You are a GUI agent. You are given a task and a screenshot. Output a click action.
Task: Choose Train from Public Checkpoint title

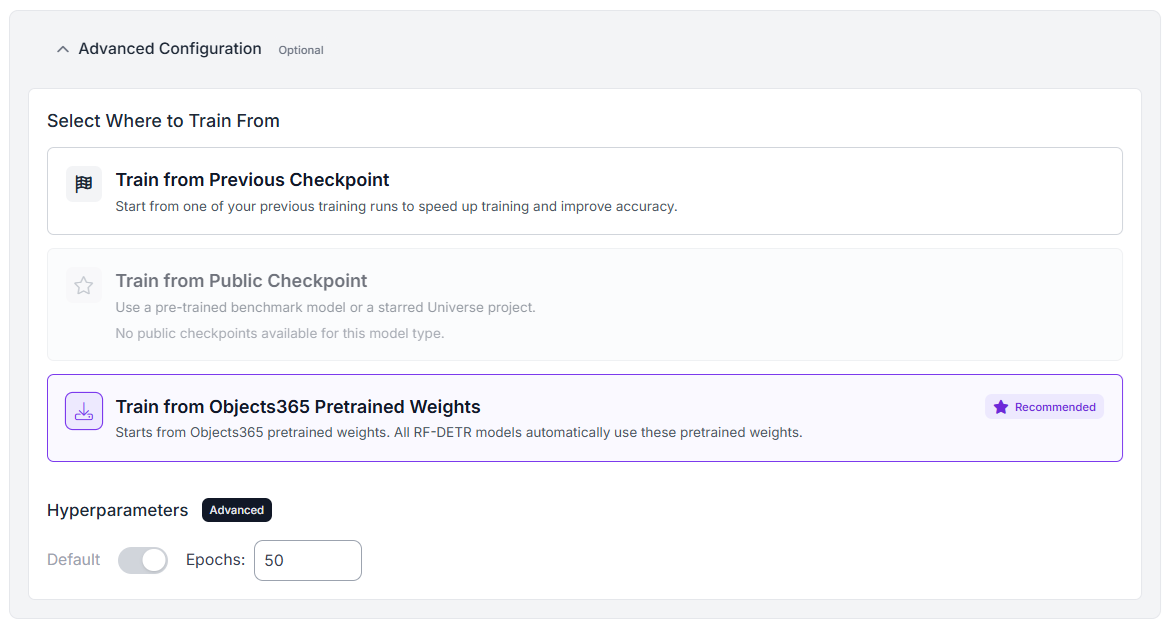pos(241,281)
